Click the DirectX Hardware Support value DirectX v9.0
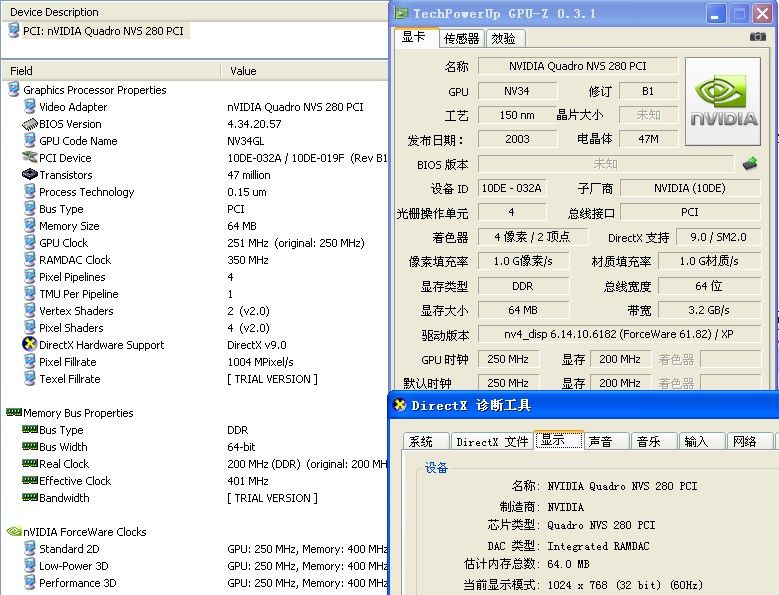This screenshot has height=595, width=779. [257, 345]
